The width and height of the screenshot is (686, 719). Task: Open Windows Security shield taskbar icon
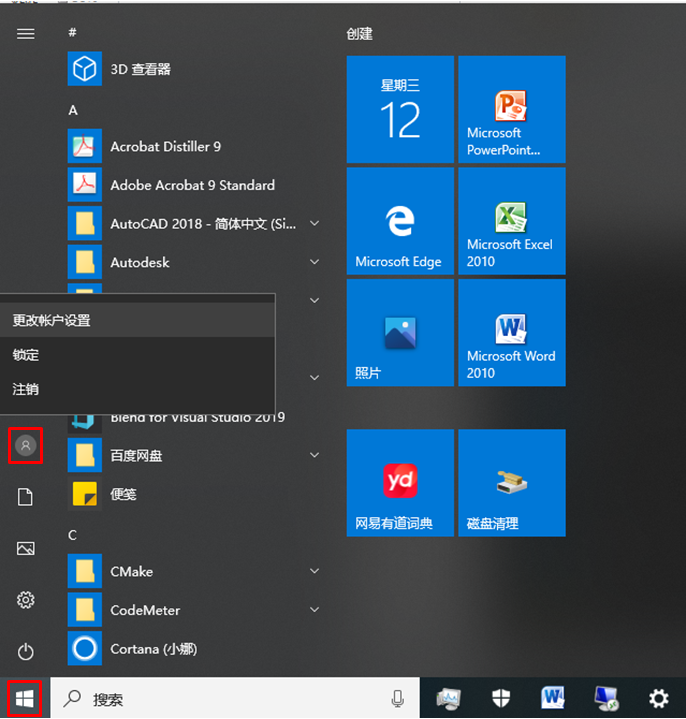pos(501,699)
